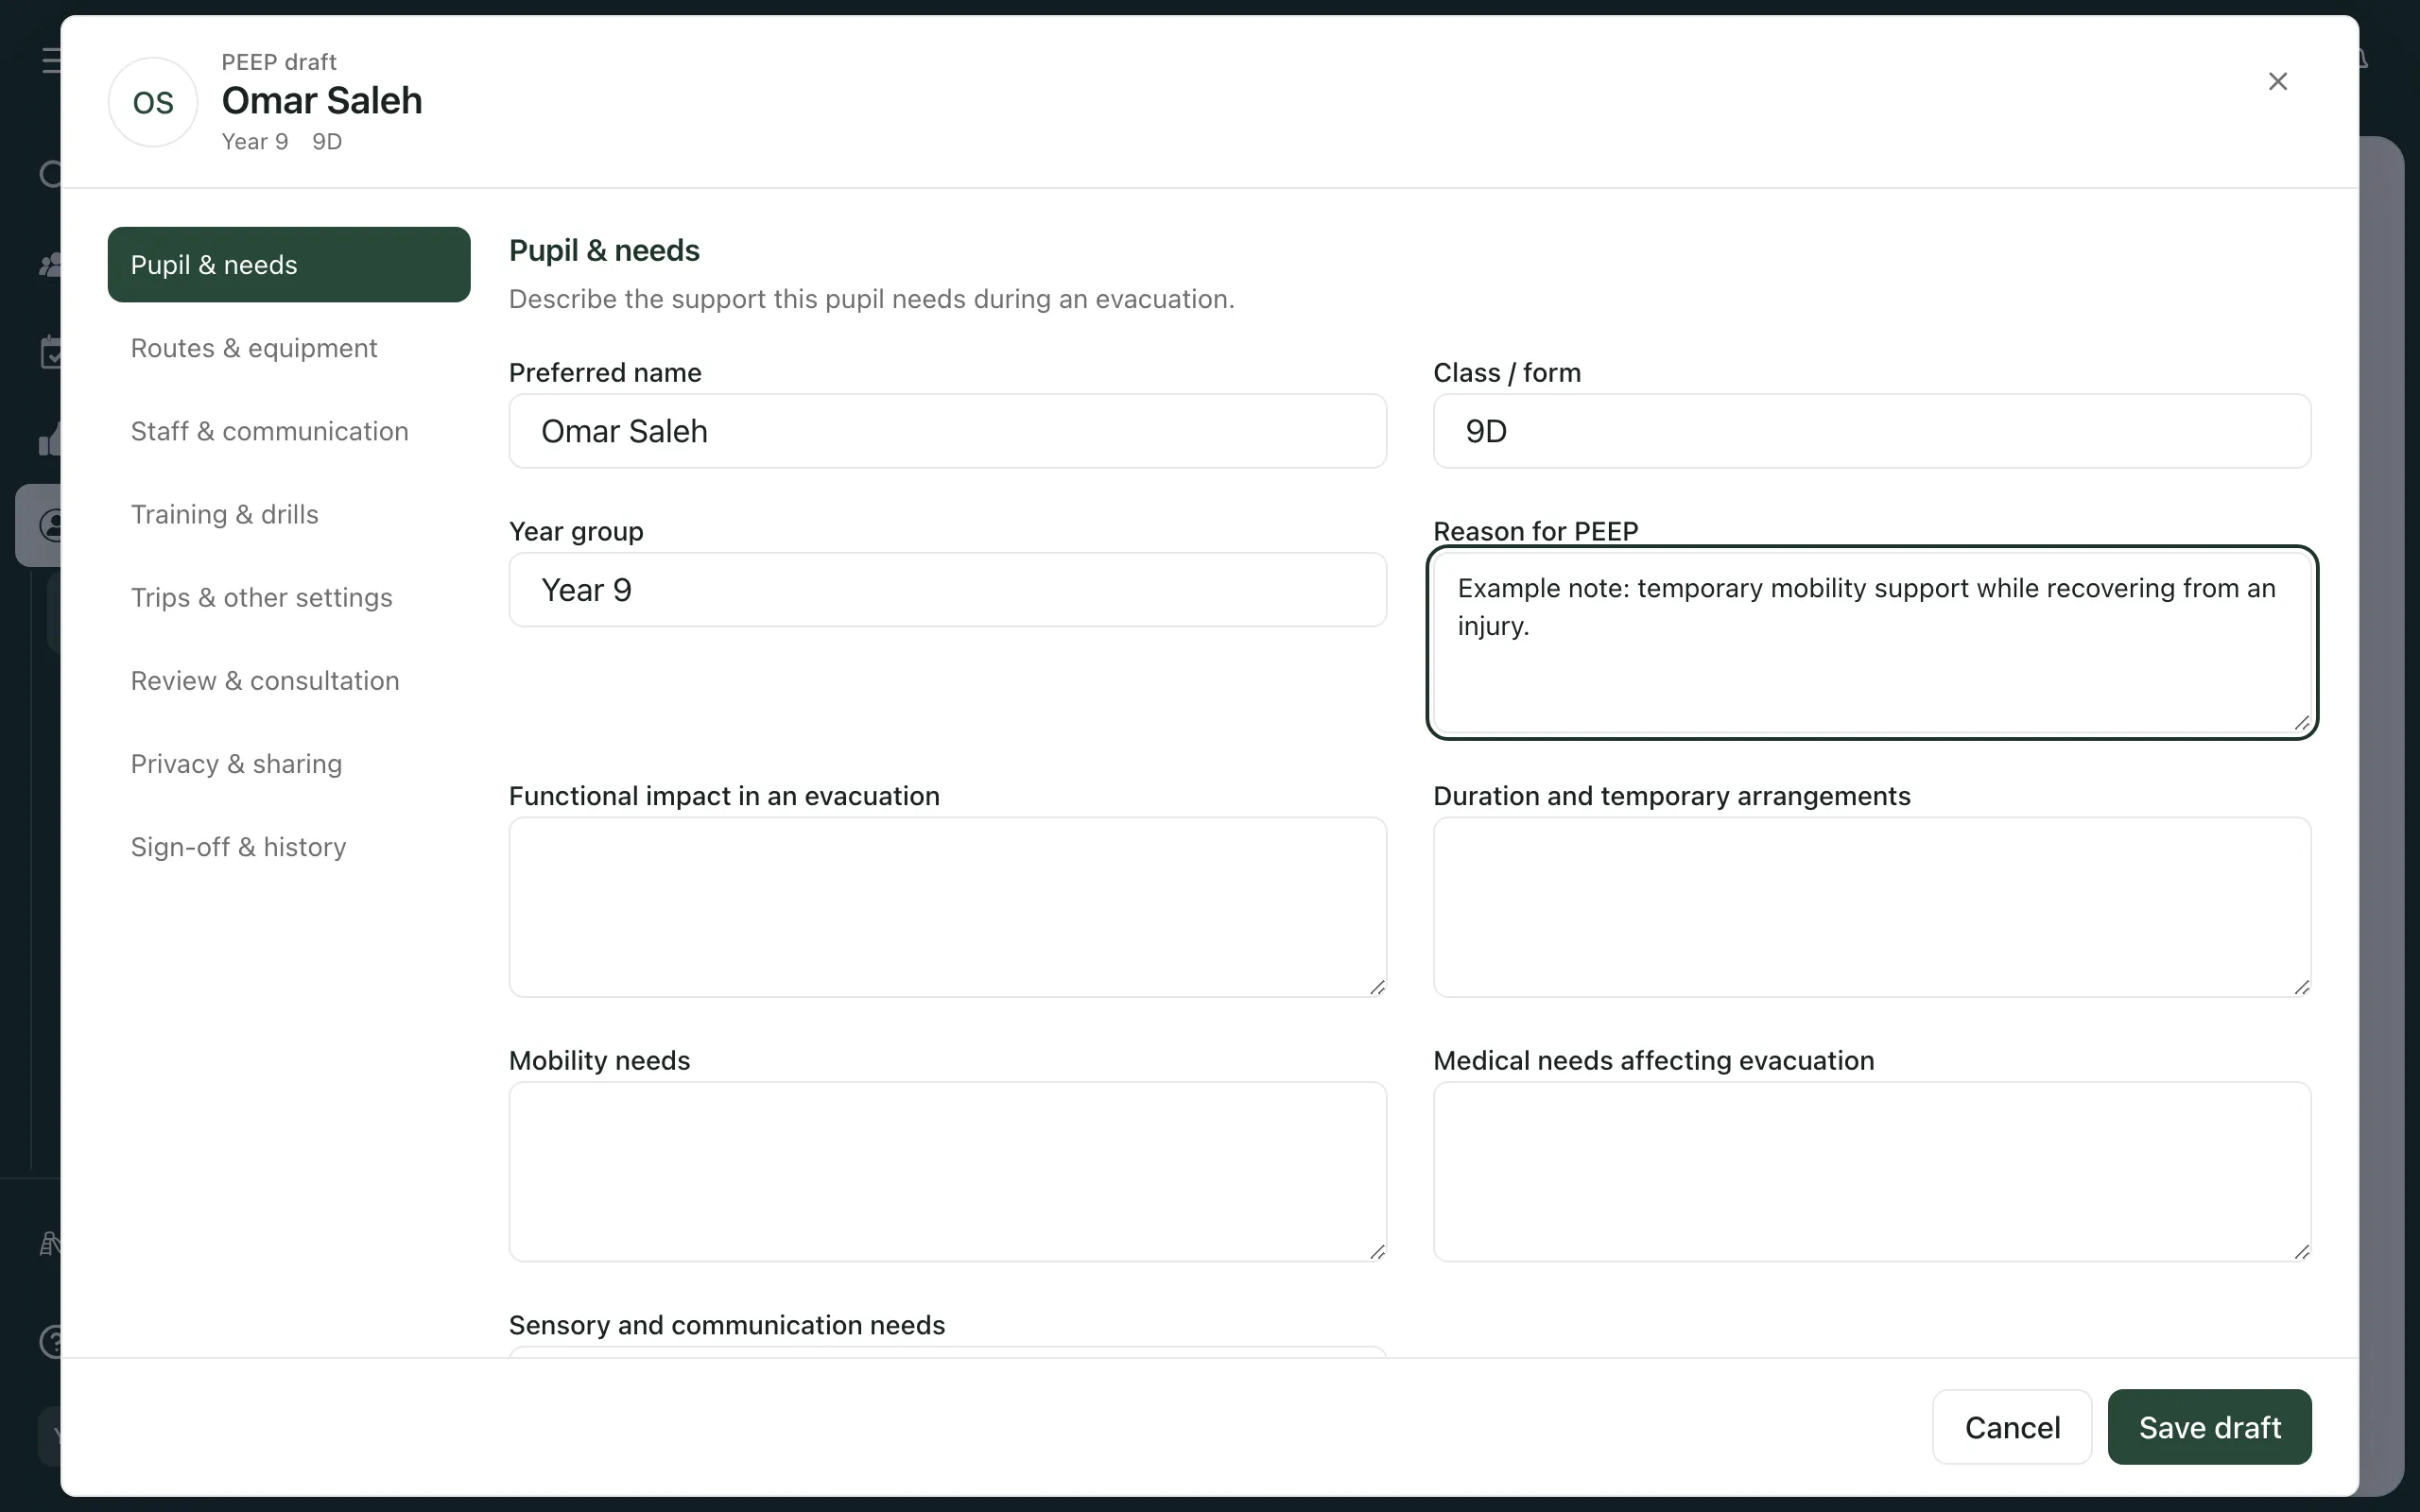Go to Routes & equipment section

pos(289,348)
